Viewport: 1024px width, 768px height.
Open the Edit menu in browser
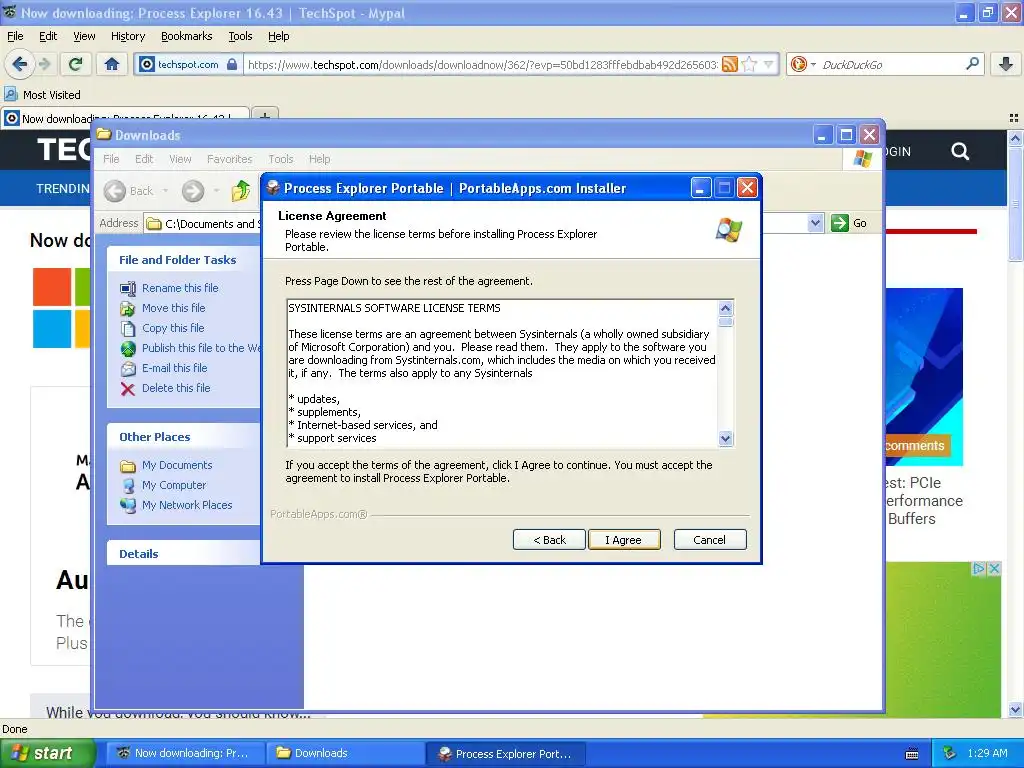(48, 36)
